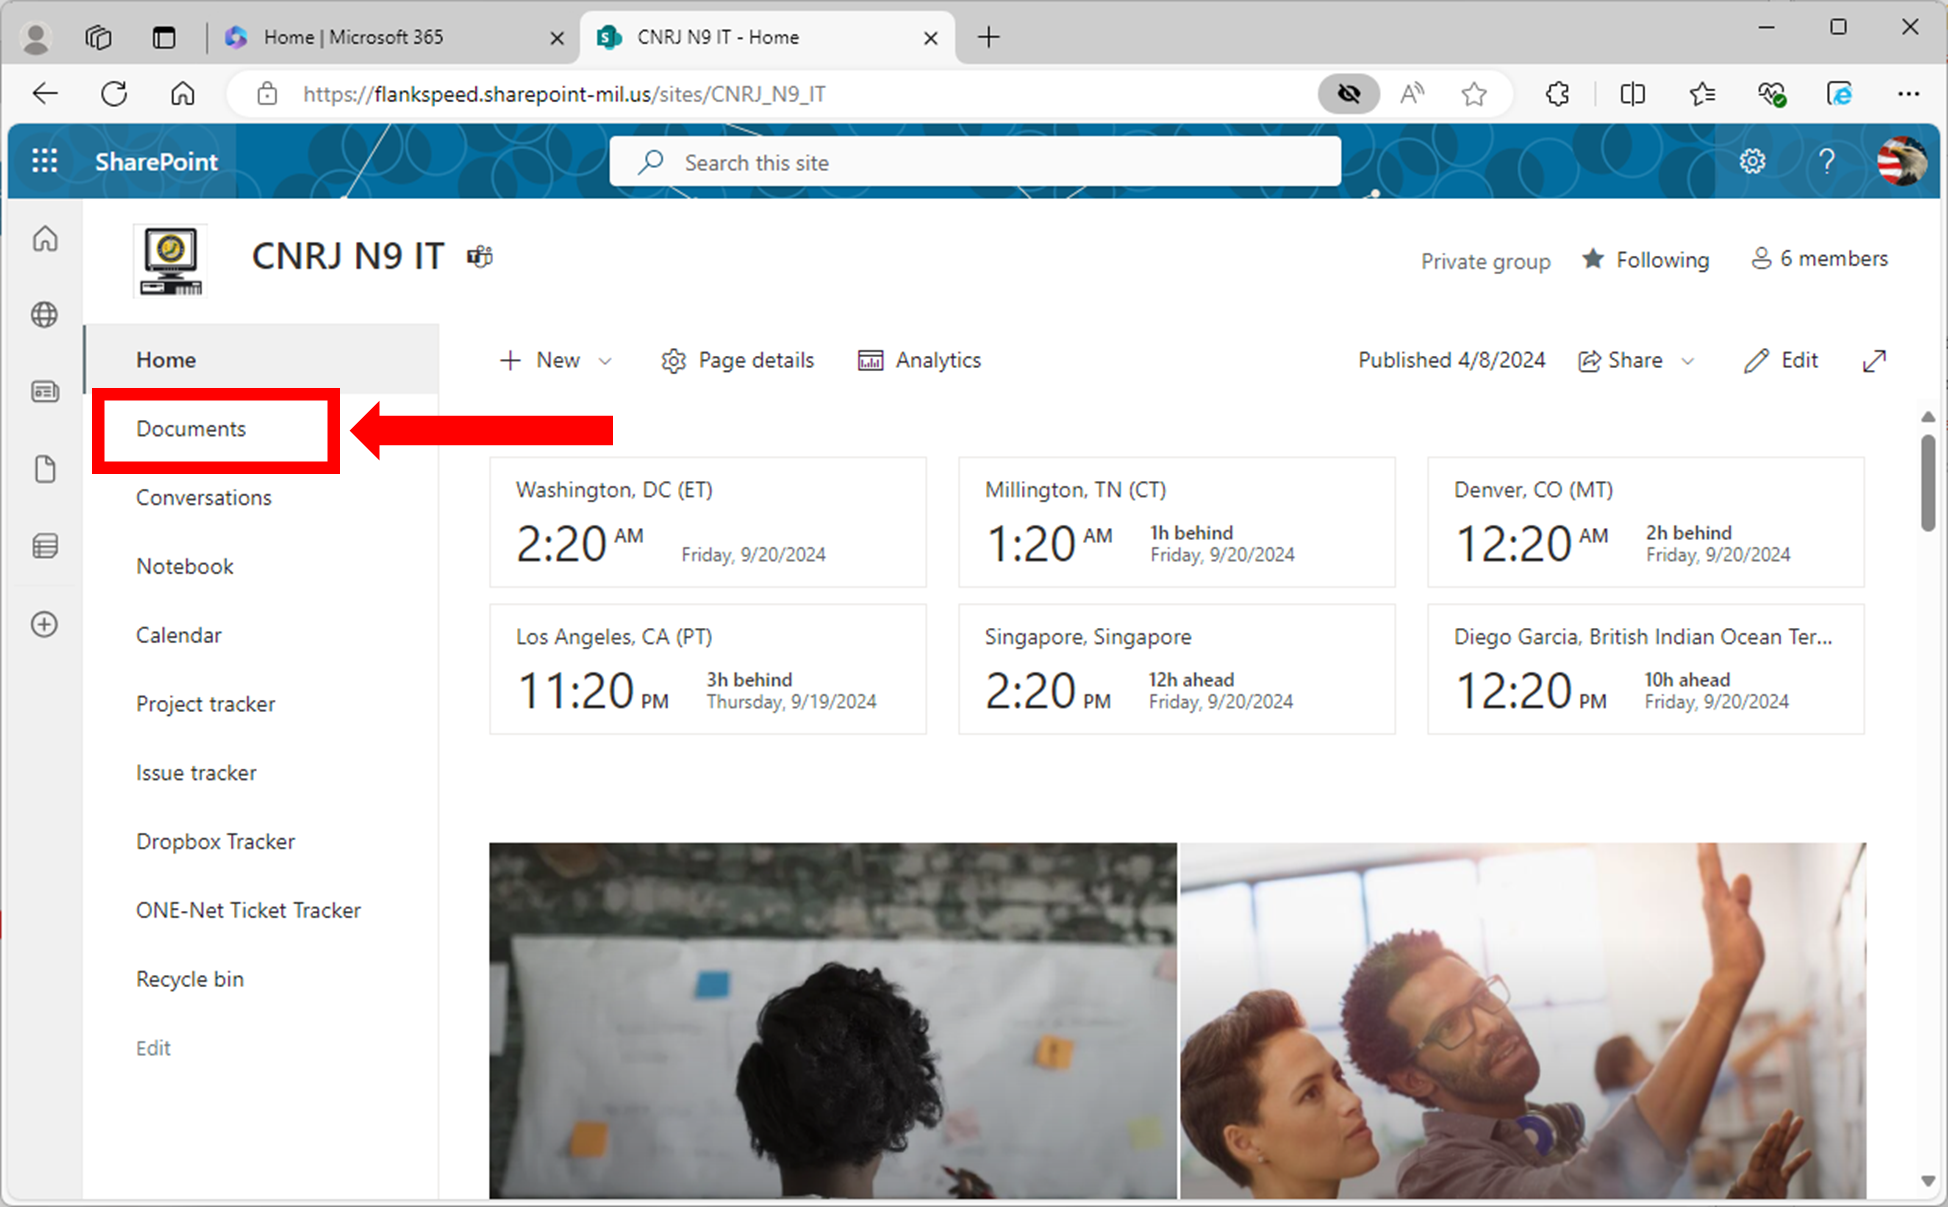The image size is (1948, 1207).
Task: Open the My Sites globe icon
Action: (45, 314)
